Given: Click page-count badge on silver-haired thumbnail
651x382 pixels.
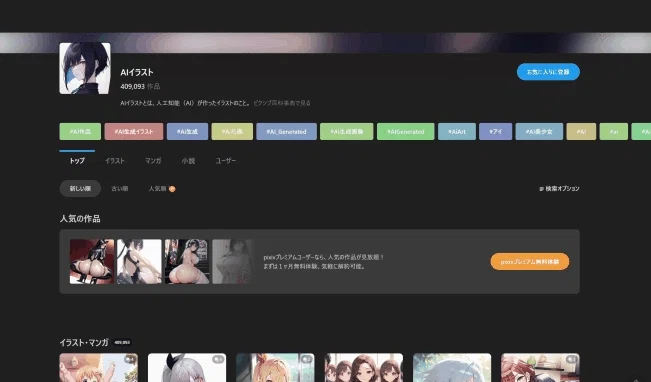Looking at the screenshot, I should tap(218, 359).
